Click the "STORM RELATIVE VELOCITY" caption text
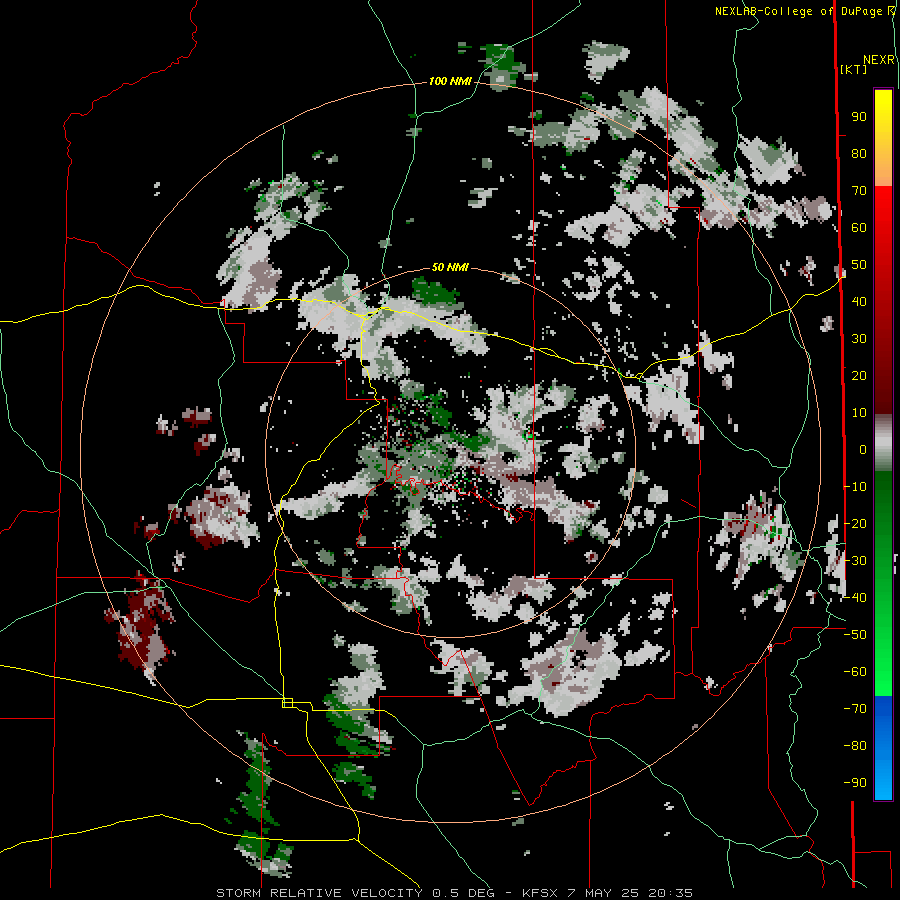The image size is (900, 900). [319, 893]
